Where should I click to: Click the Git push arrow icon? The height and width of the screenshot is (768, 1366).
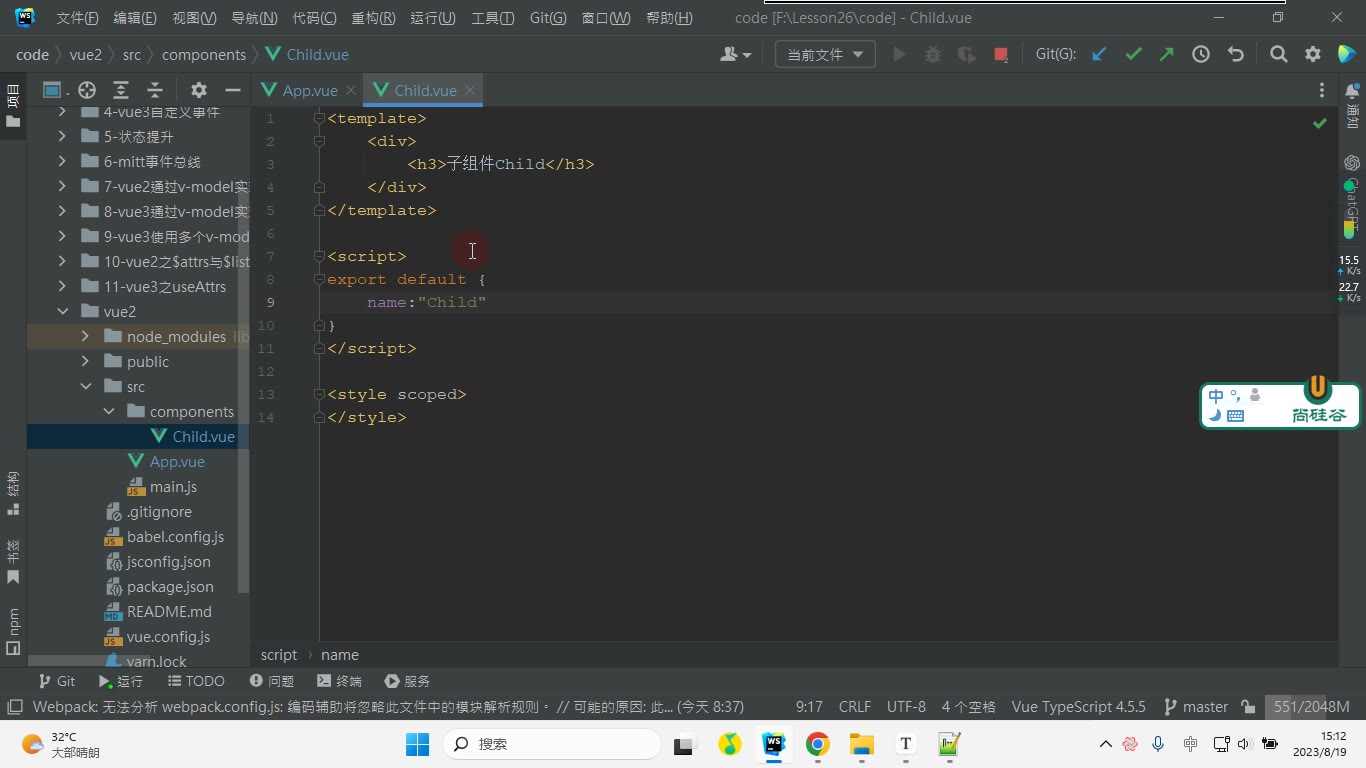point(1167,55)
